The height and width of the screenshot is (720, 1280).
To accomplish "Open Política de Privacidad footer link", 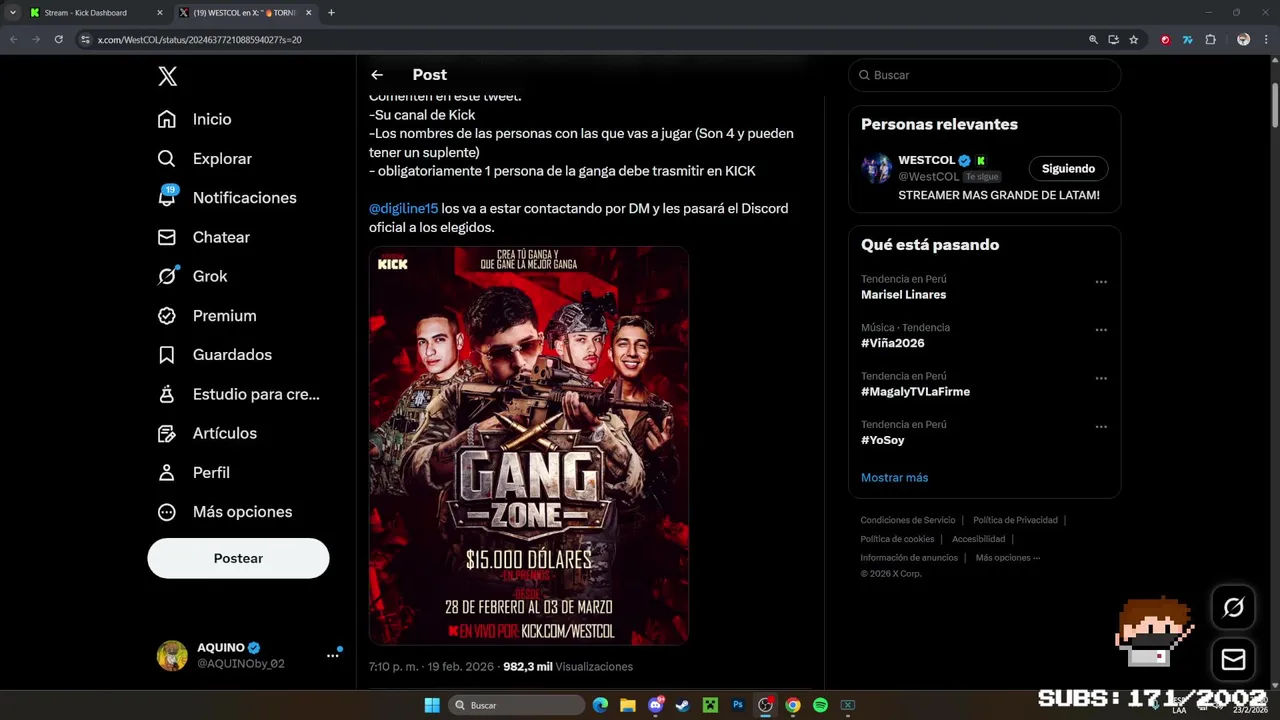I will 1015,520.
